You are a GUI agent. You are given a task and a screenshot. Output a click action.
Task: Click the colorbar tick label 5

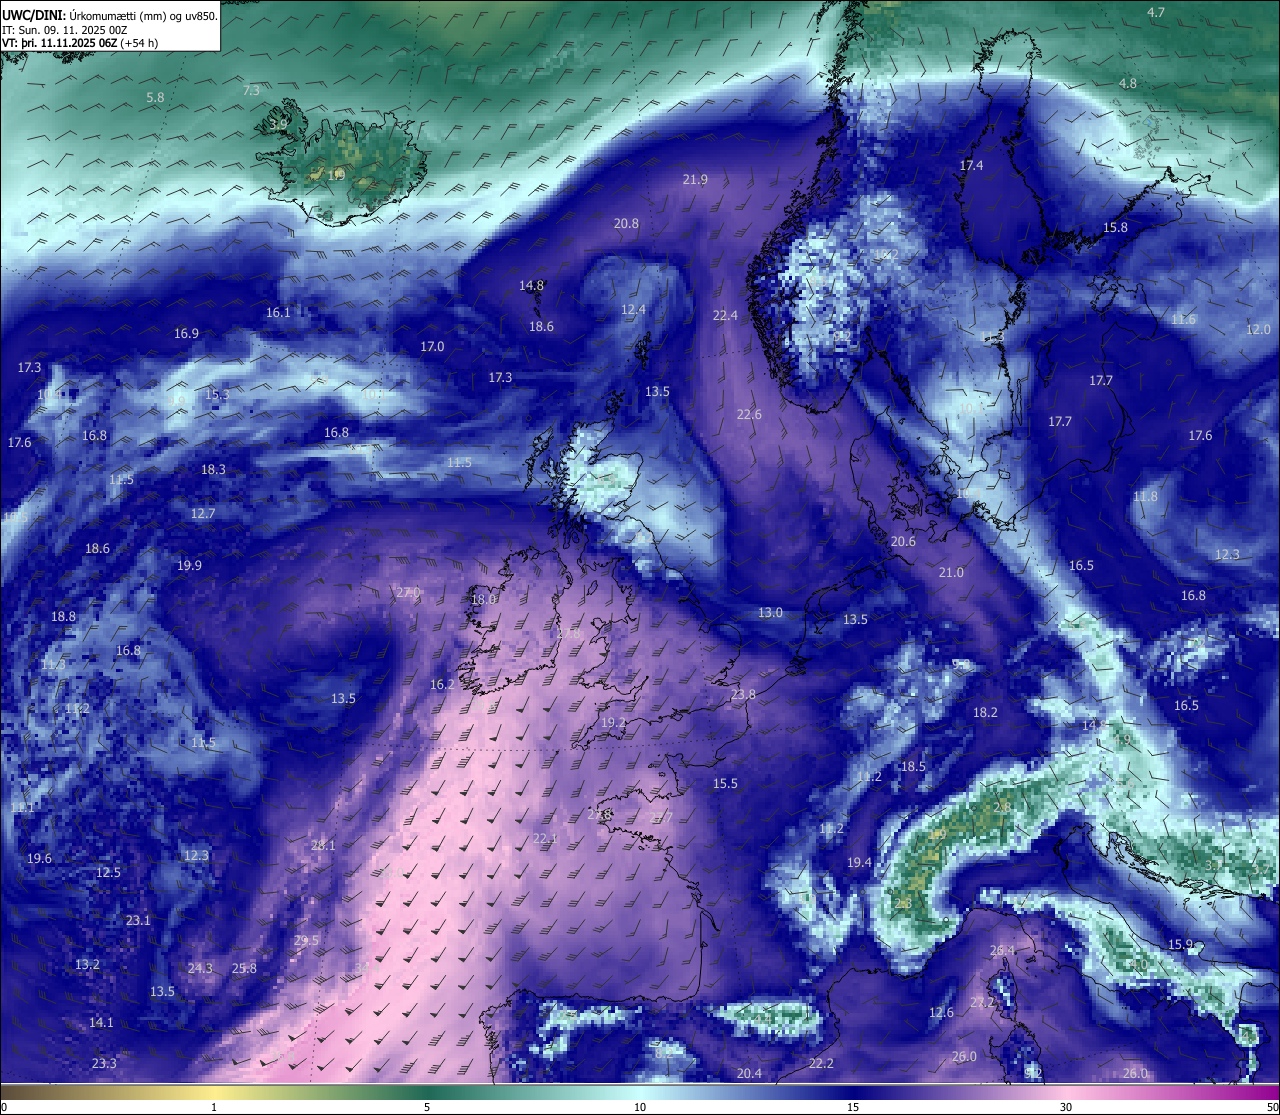tap(427, 1107)
